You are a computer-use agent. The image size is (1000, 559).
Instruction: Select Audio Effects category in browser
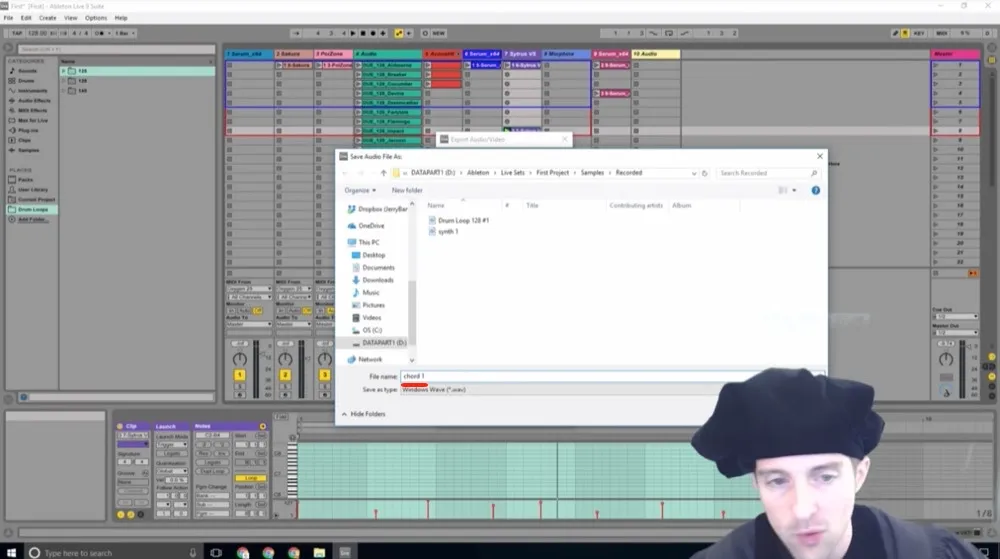(x=34, y=101)
